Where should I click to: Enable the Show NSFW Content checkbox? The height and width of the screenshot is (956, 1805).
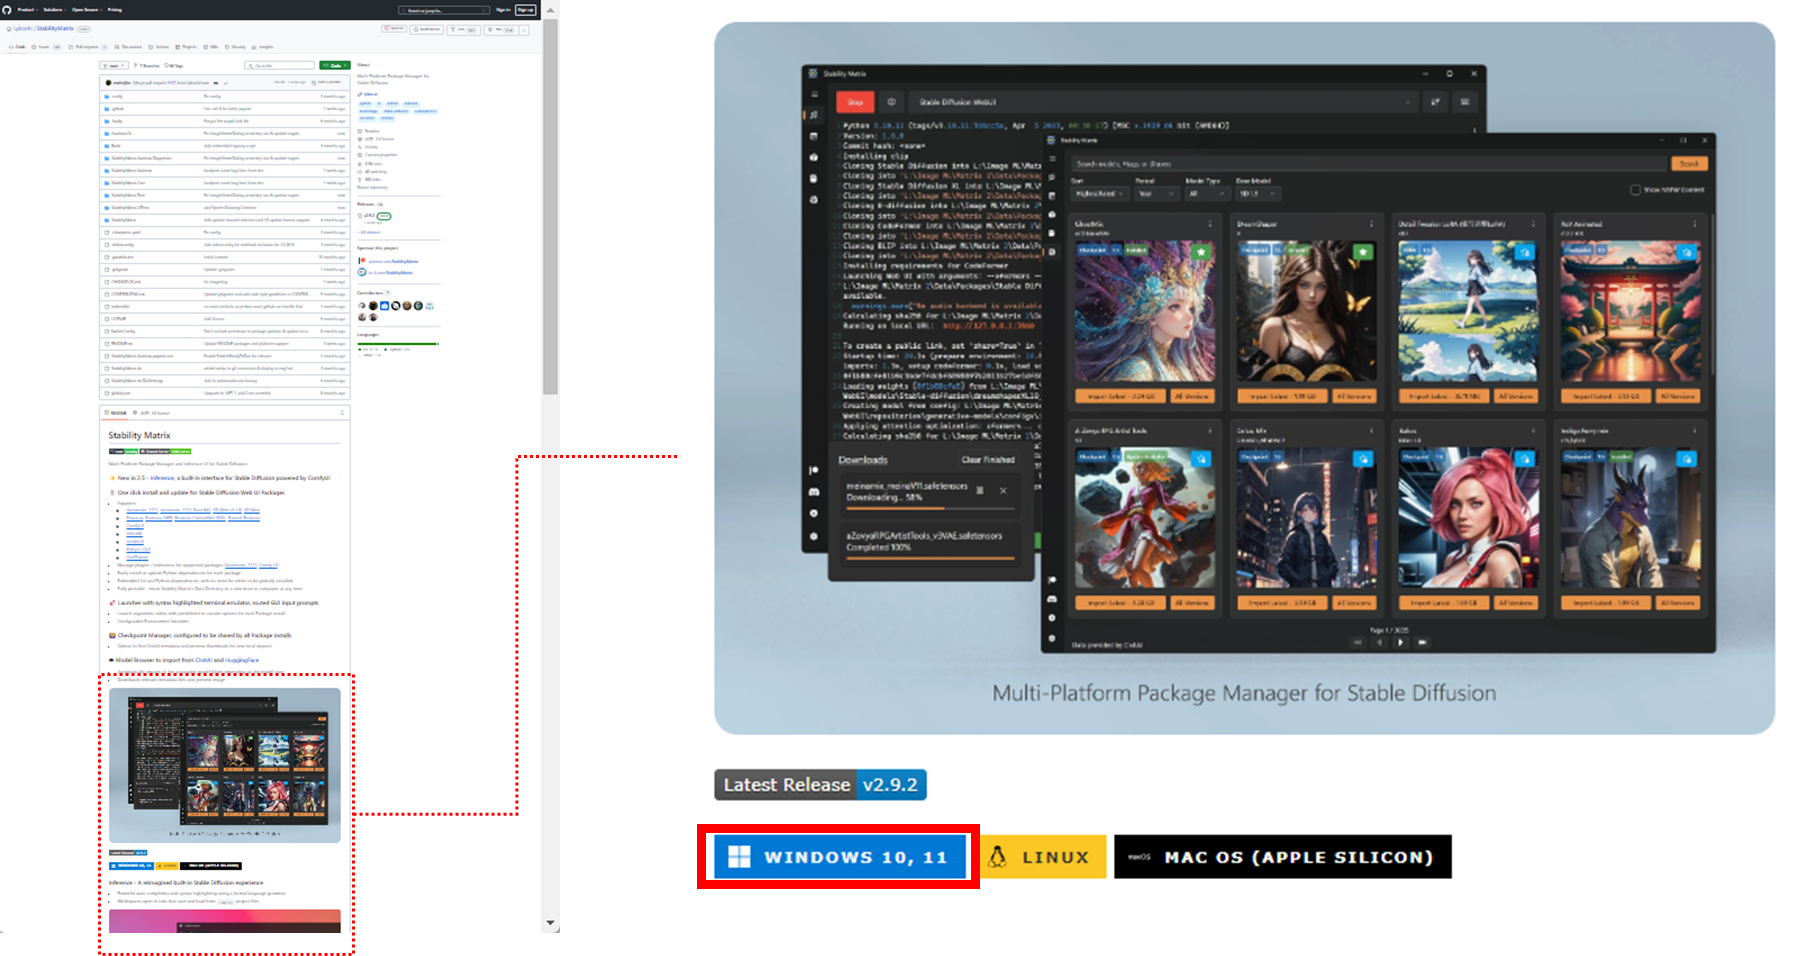coord(1636,190)
